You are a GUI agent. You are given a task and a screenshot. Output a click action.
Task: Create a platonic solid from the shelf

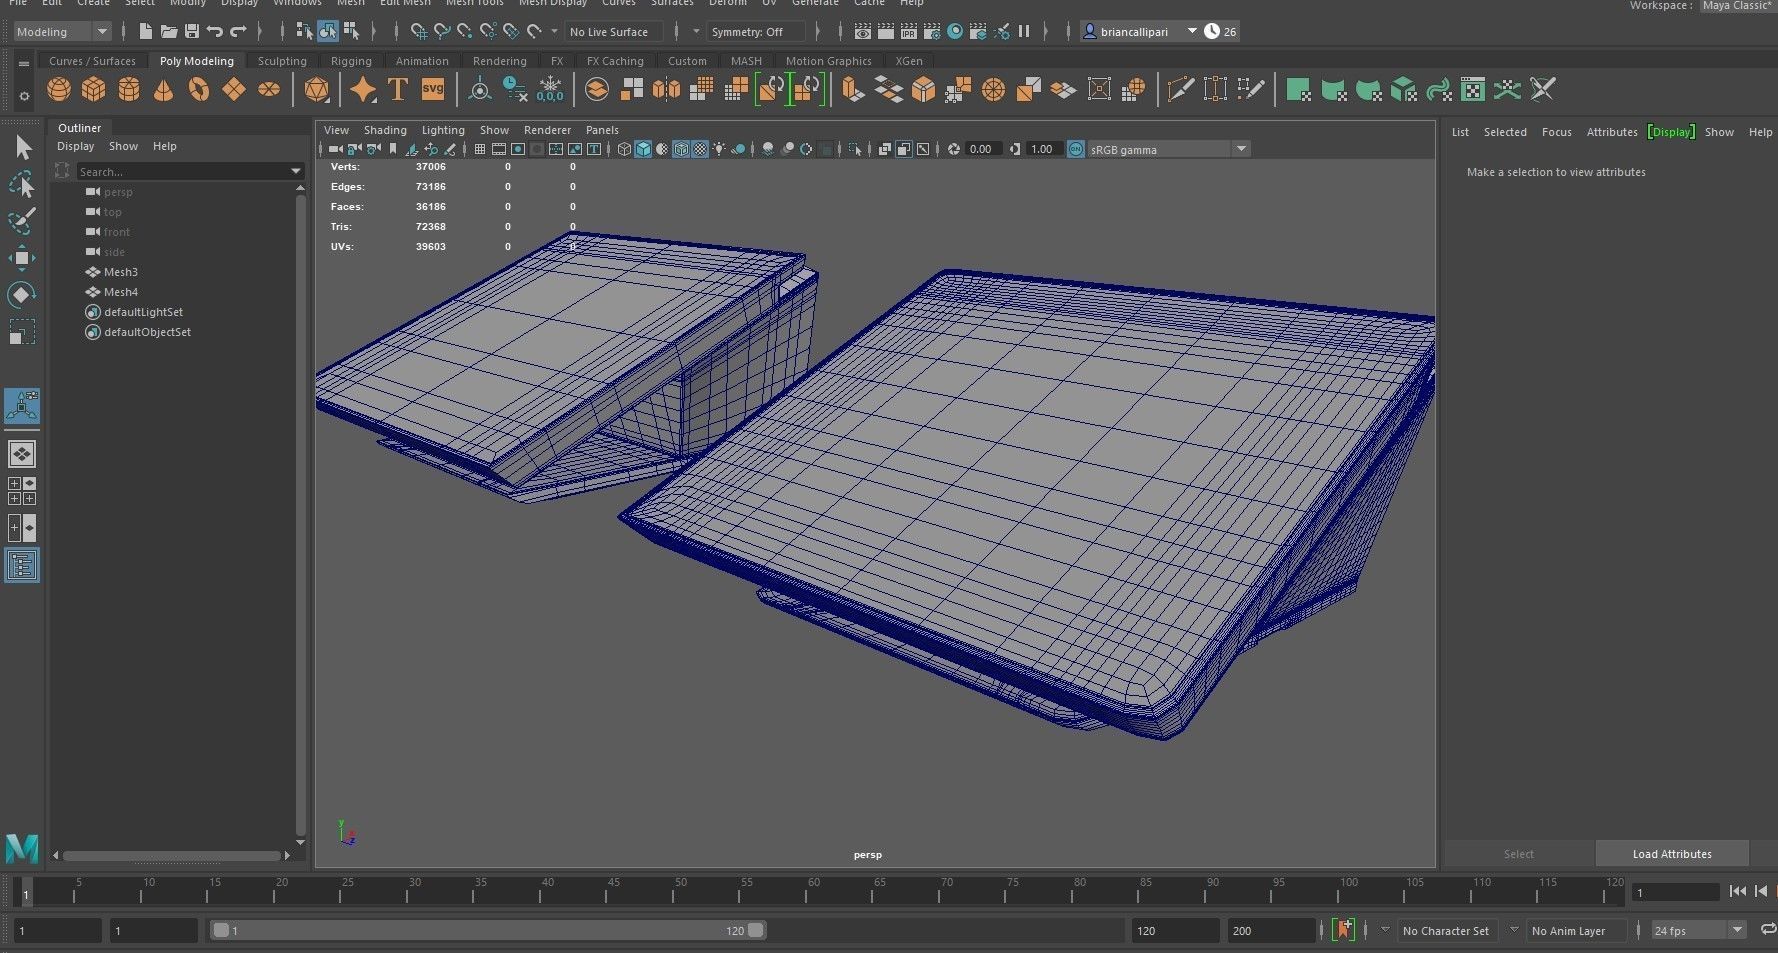(316, 90)
